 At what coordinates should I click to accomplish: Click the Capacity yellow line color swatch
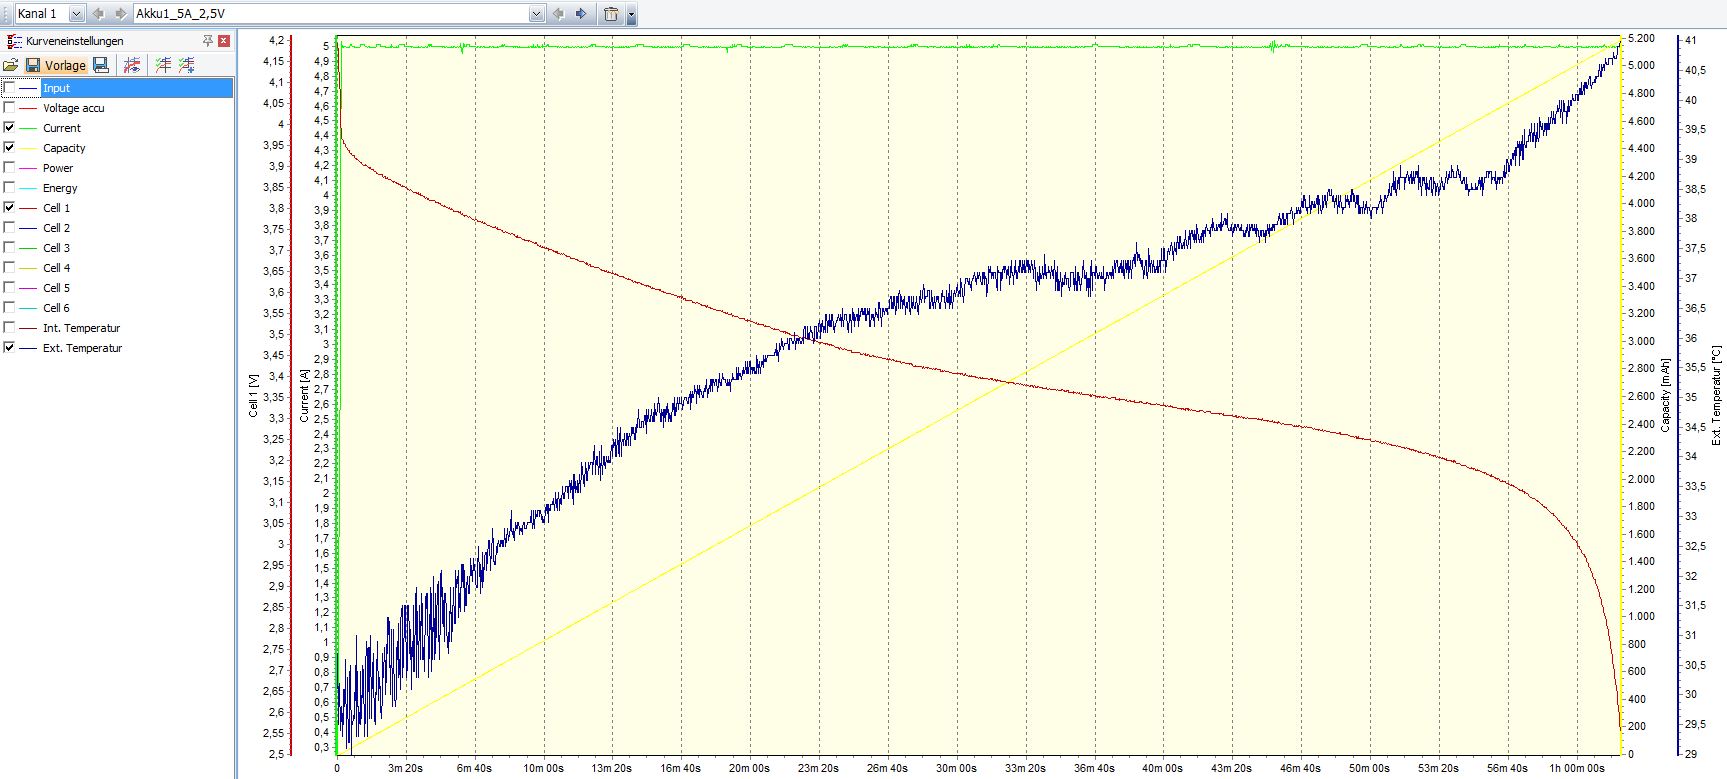[28, 148]
